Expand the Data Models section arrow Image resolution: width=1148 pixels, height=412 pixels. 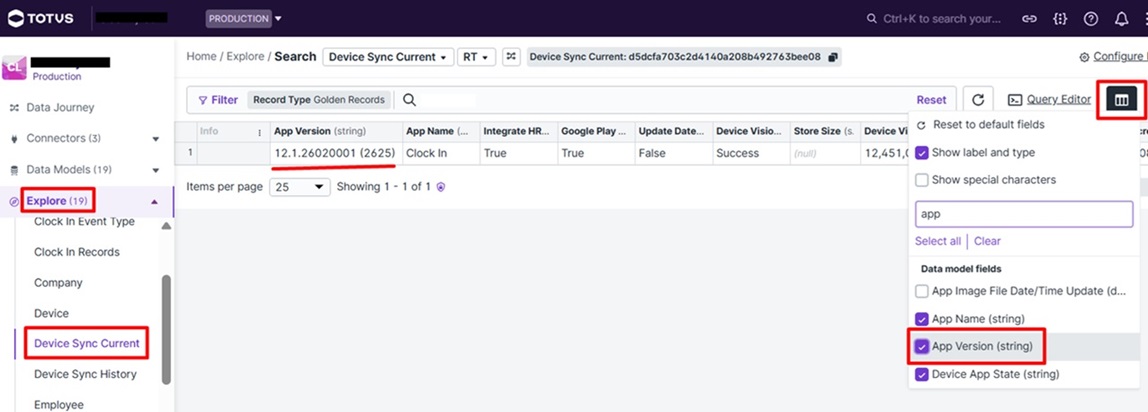click(155, 170)
